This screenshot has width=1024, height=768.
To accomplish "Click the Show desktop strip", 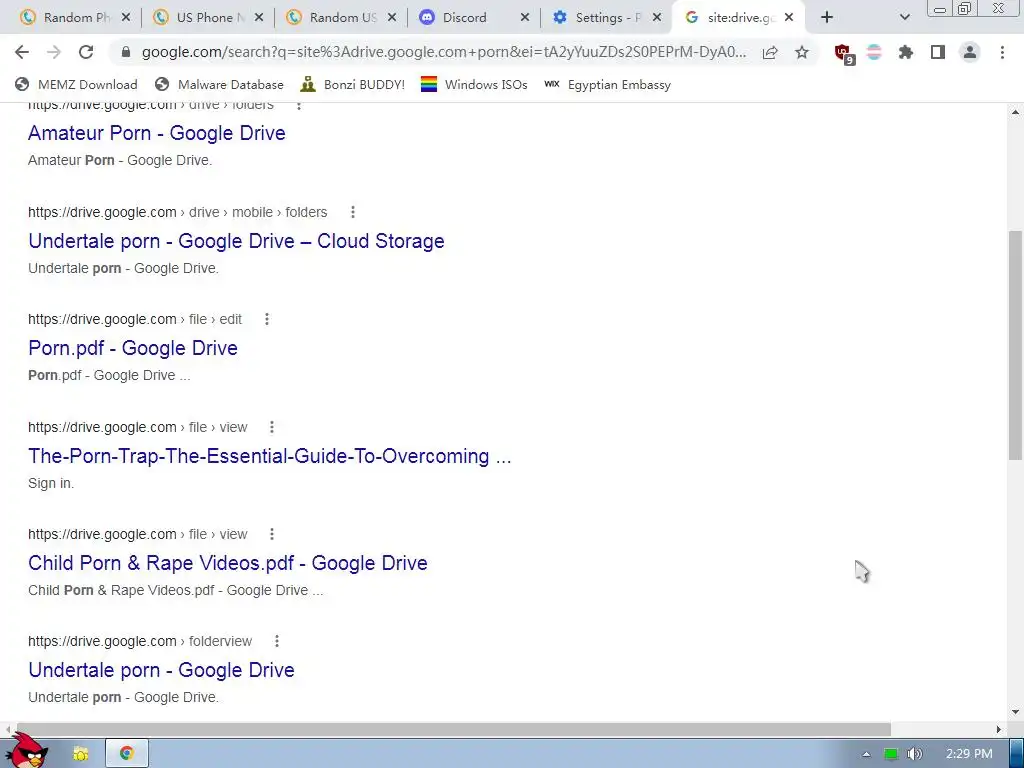I will point(1017,754).
